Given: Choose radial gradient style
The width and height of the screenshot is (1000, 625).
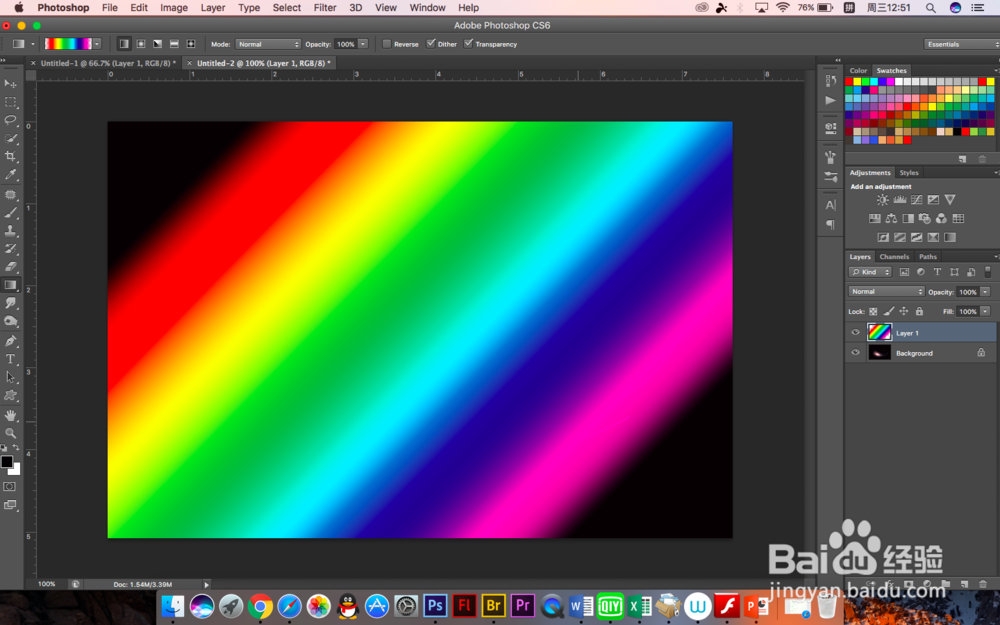Looking at the screenshot, I should click(141, 44).
